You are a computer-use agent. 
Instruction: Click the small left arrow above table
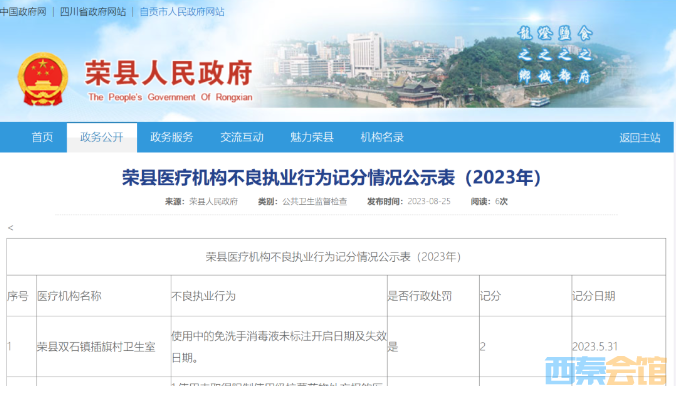(10, 228)
